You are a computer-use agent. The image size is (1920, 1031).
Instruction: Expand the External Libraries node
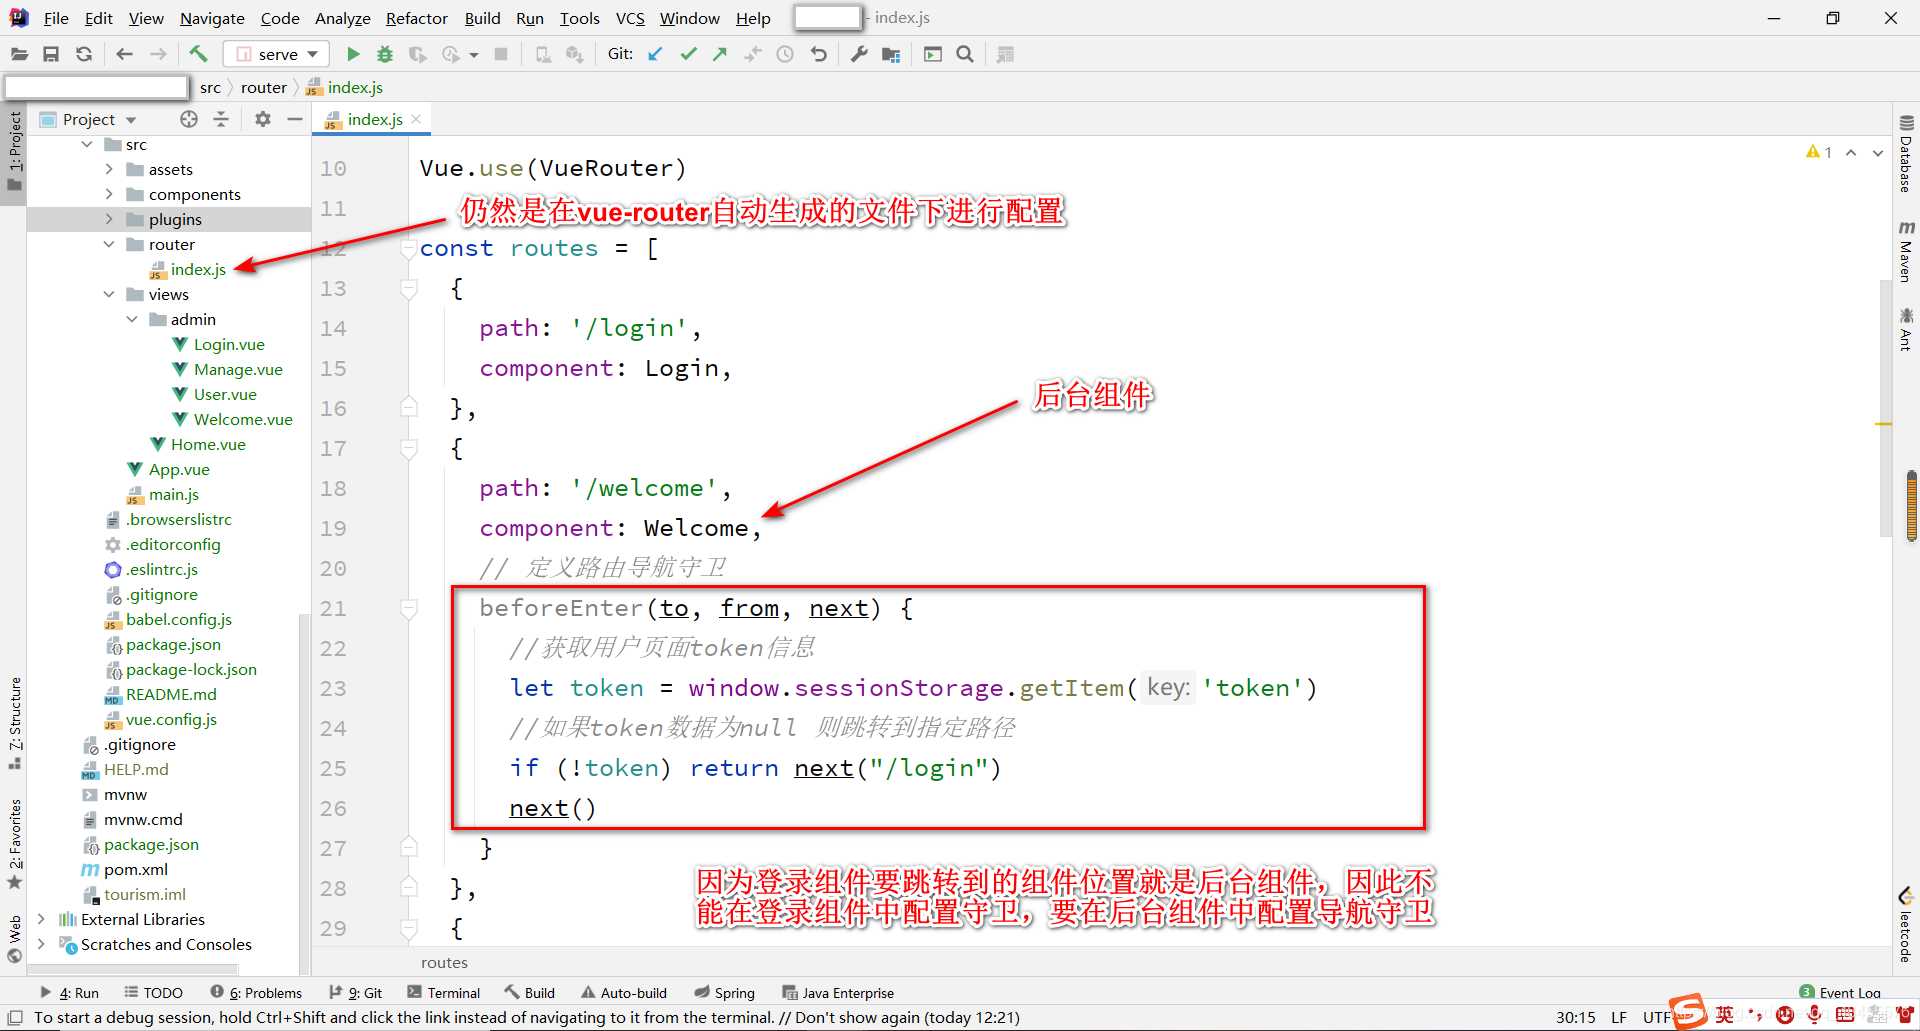pos(41,919)
